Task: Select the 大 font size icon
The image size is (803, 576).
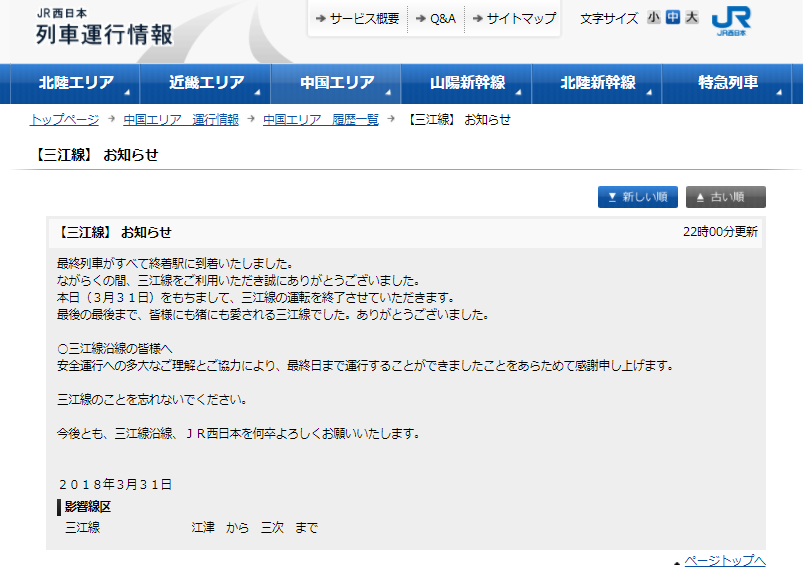Action: [x=691, y=18]
